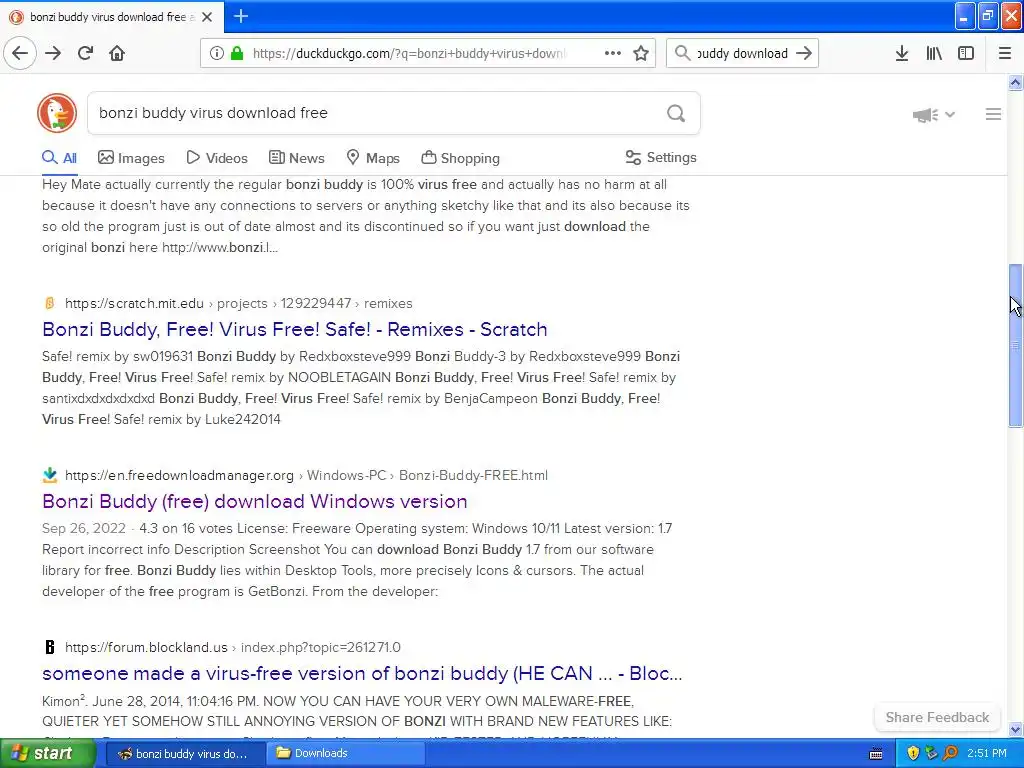Reload the current page
The image size is (1024, 768).
pyautogui.click(x=85, y=53)
